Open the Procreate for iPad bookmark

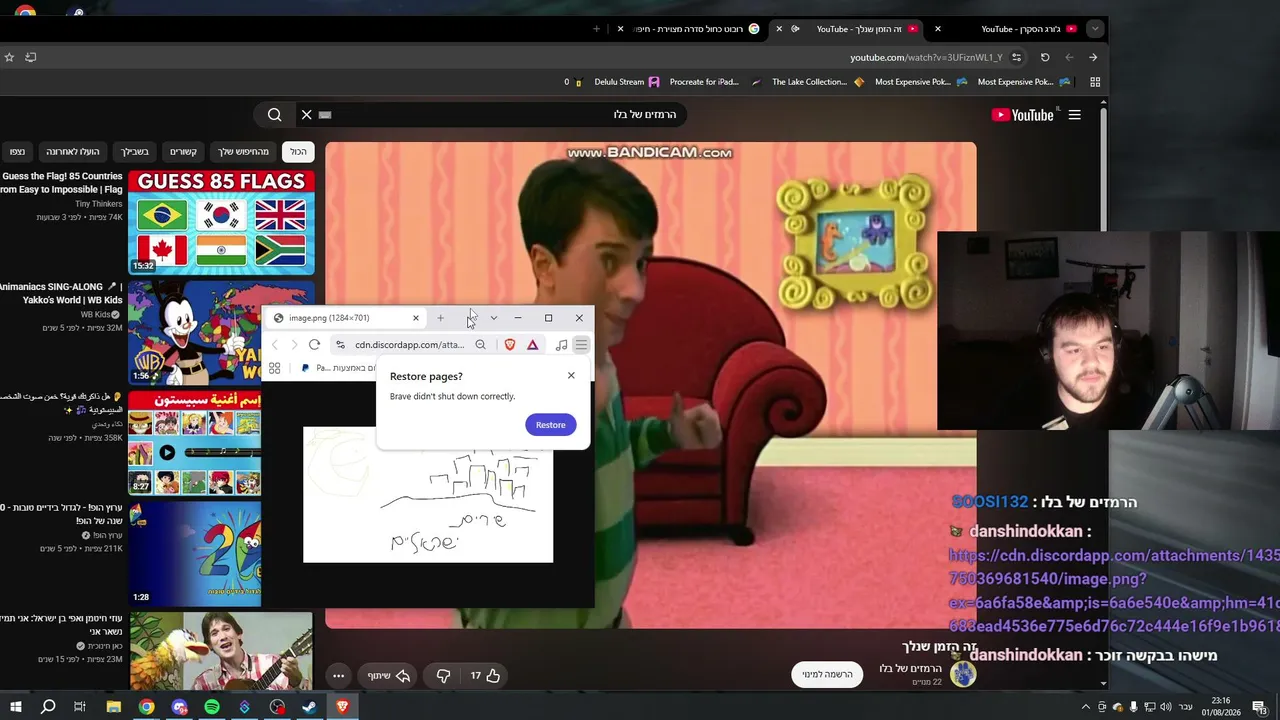715,82
